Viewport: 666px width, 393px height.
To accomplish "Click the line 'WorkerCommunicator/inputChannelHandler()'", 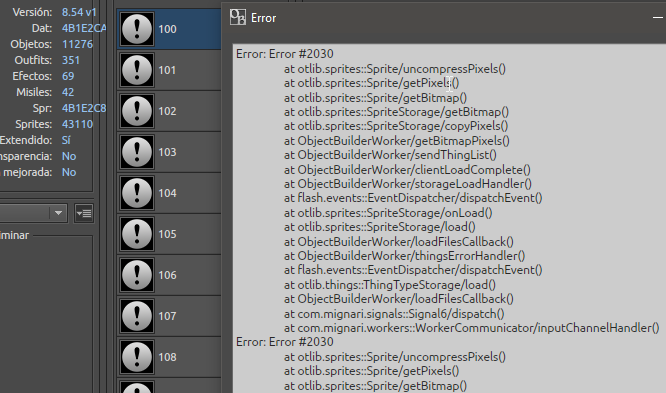I will pos(472,328).
